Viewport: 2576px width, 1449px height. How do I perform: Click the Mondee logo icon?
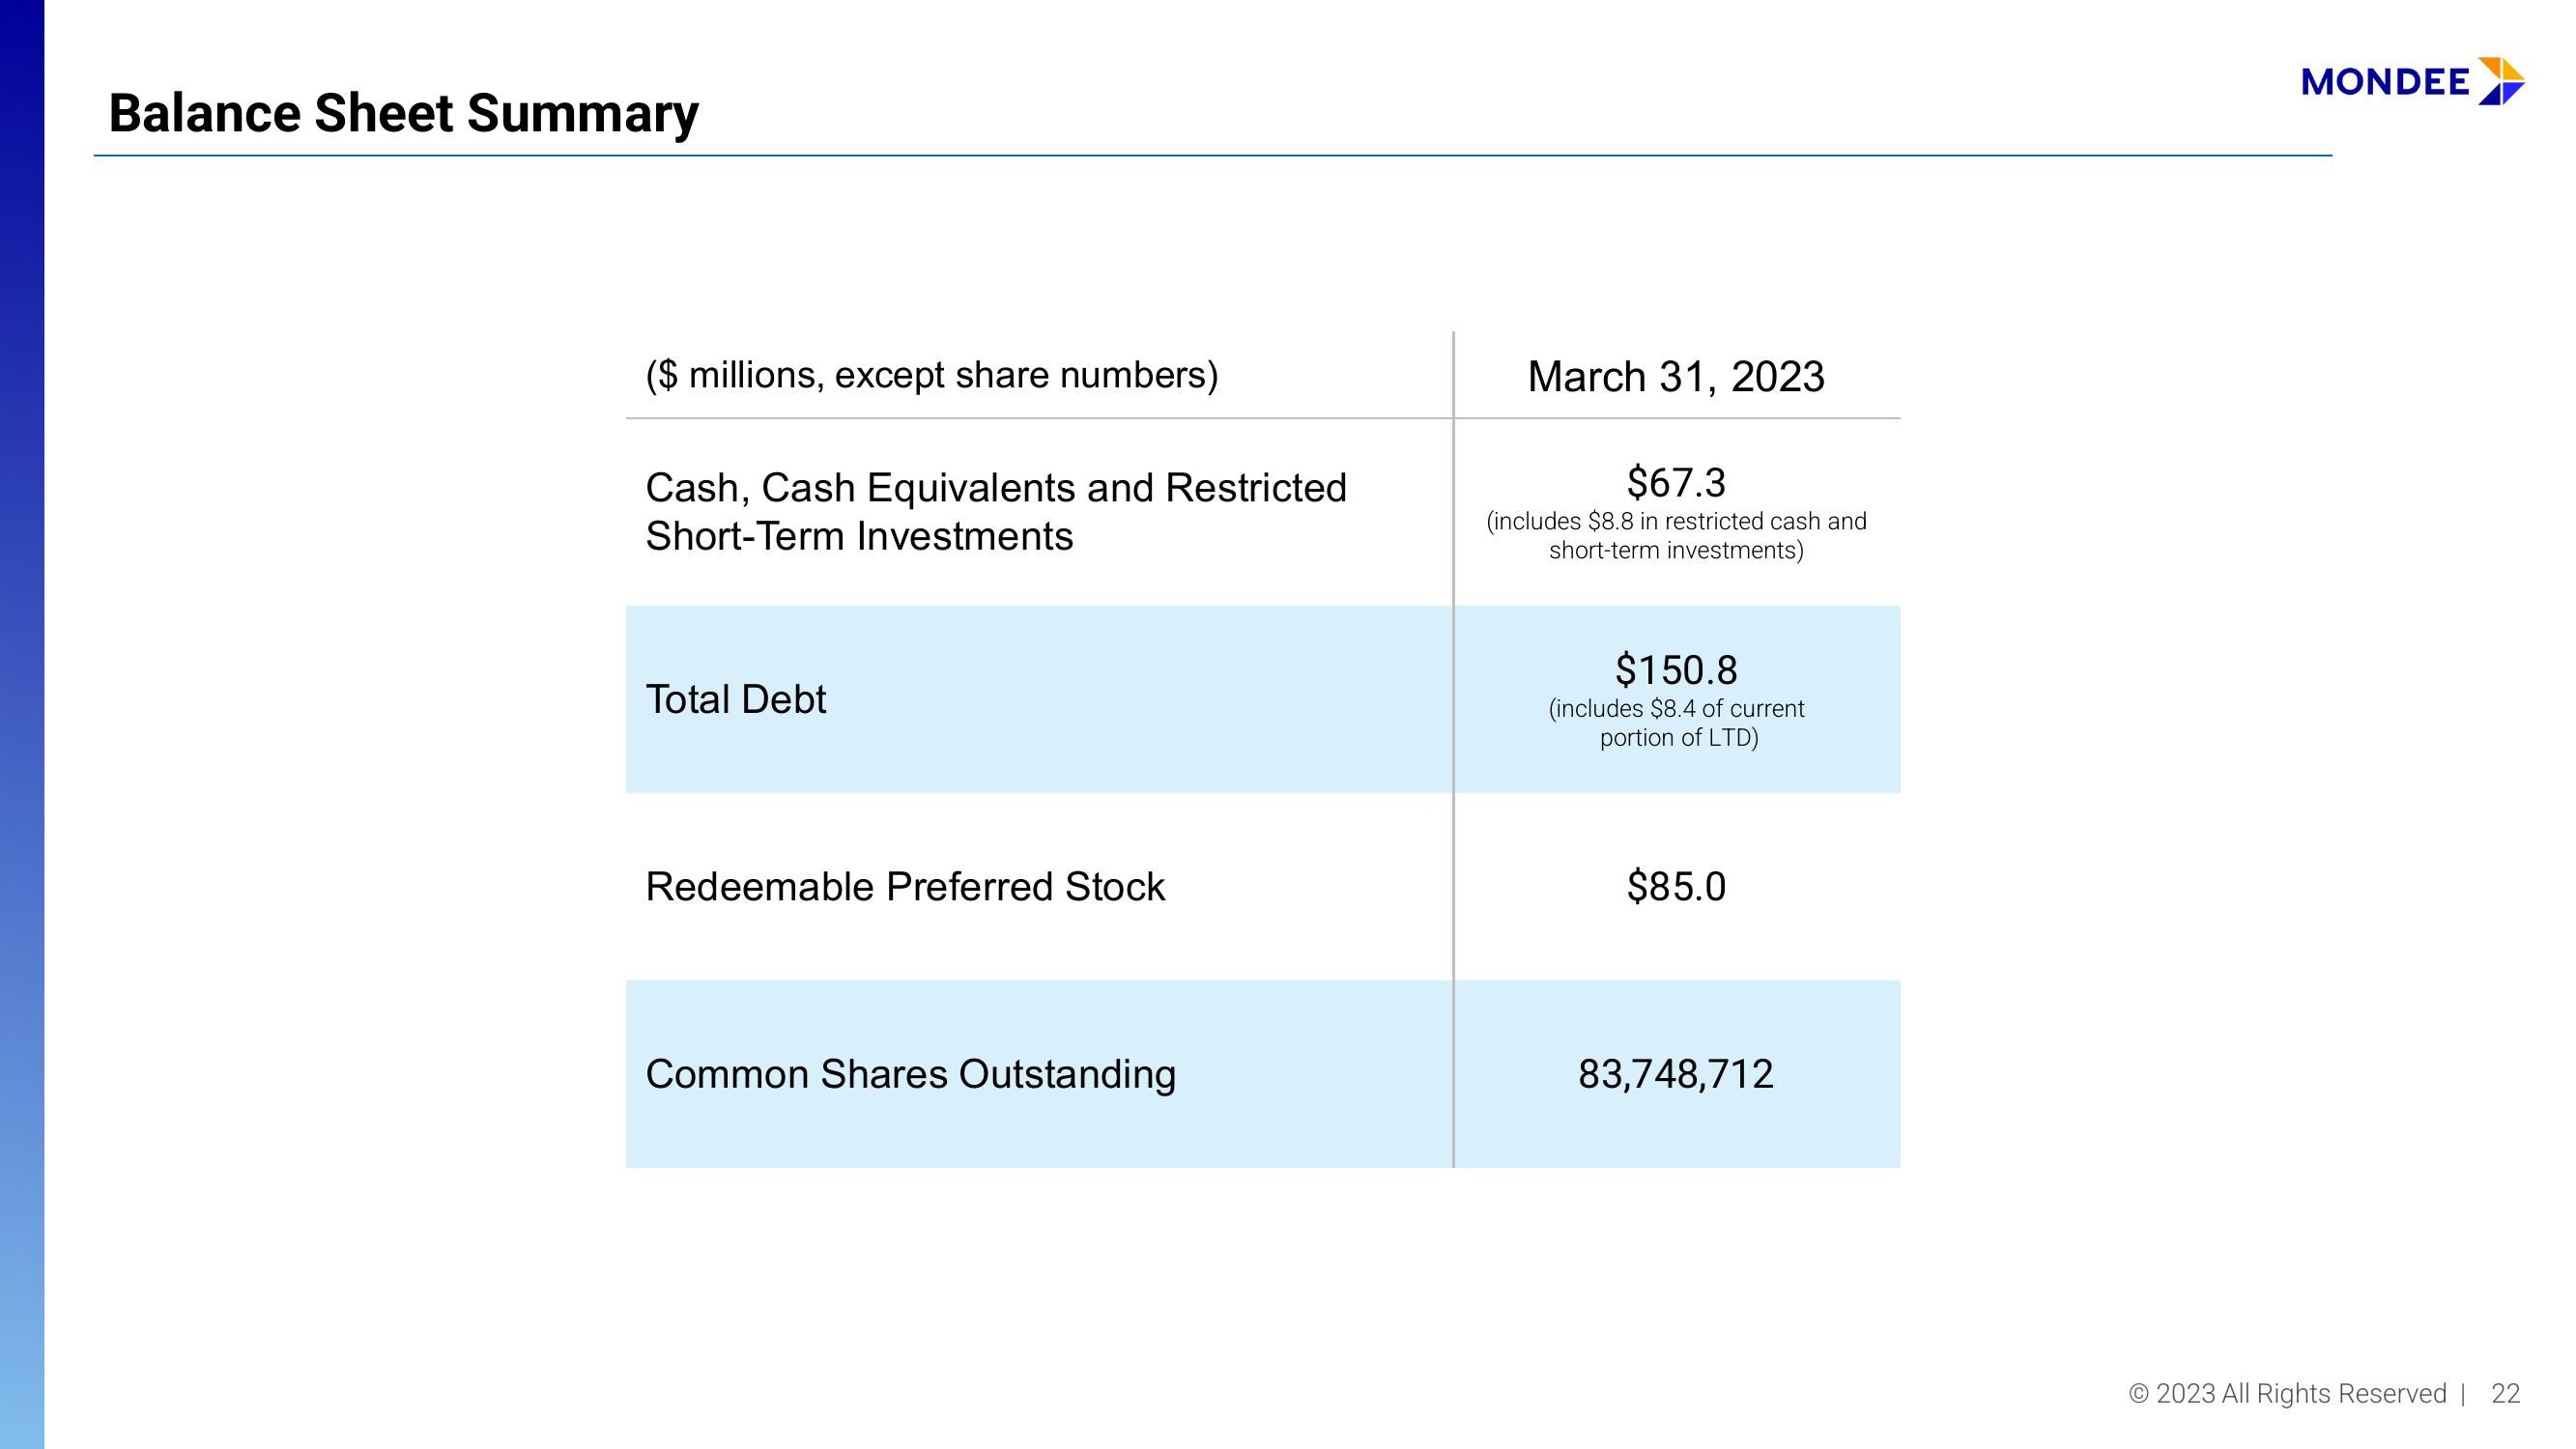[2500, 81]
